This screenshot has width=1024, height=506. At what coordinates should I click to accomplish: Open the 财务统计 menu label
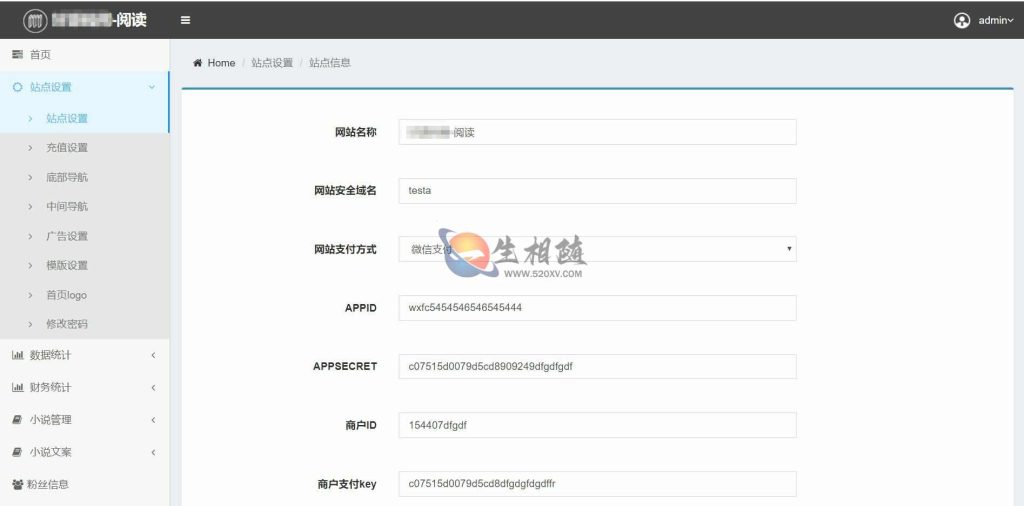point(50,387)
